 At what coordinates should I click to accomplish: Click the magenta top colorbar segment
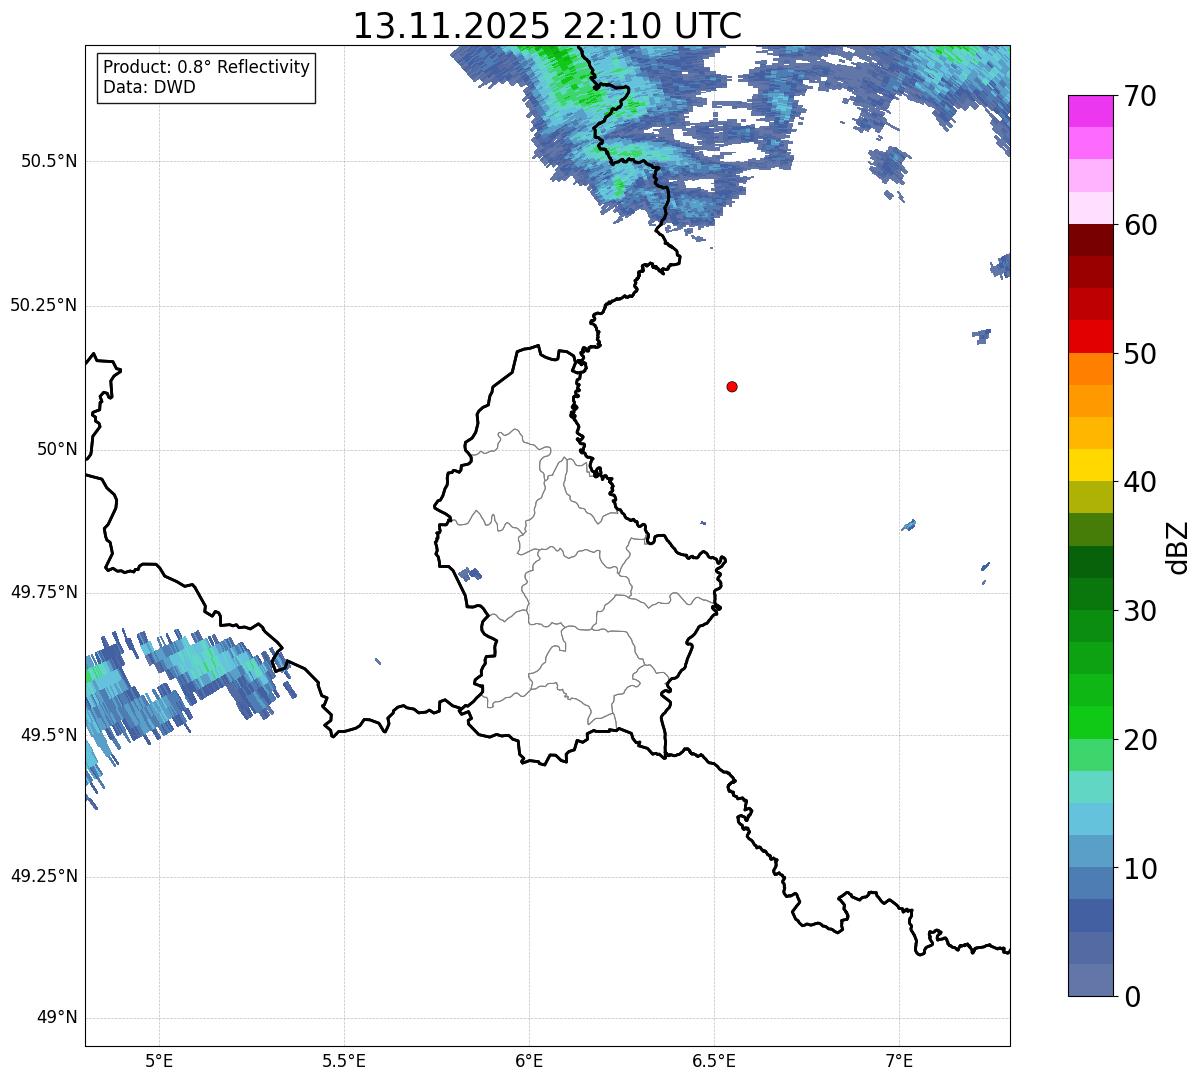point(1090,111)
